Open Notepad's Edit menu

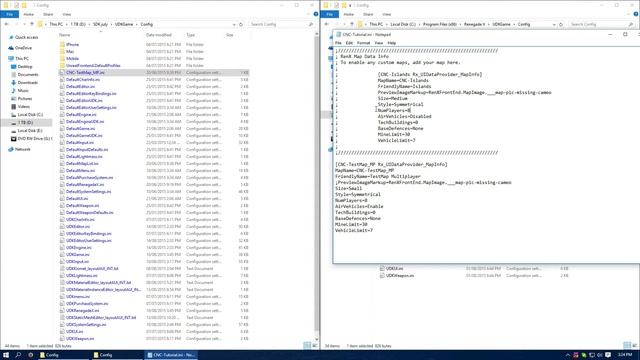(x=349, y=43)
